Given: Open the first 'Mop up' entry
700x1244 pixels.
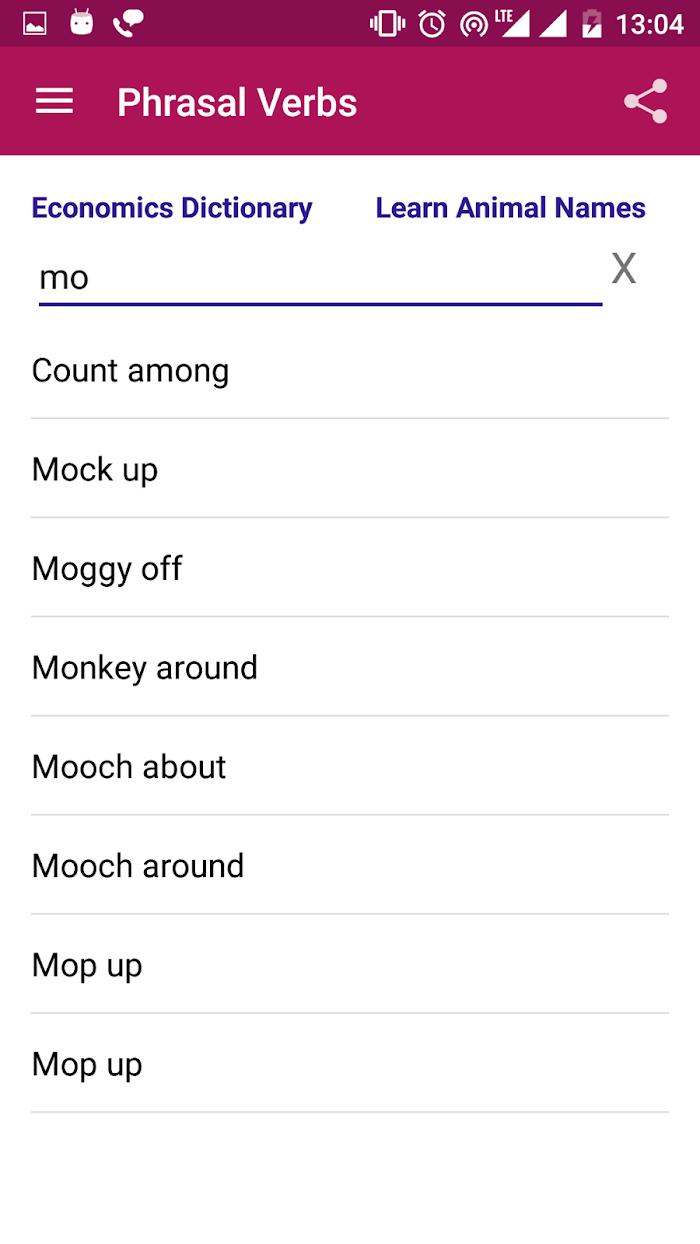Looking at the screenshot, I should (x=350, y=964).
